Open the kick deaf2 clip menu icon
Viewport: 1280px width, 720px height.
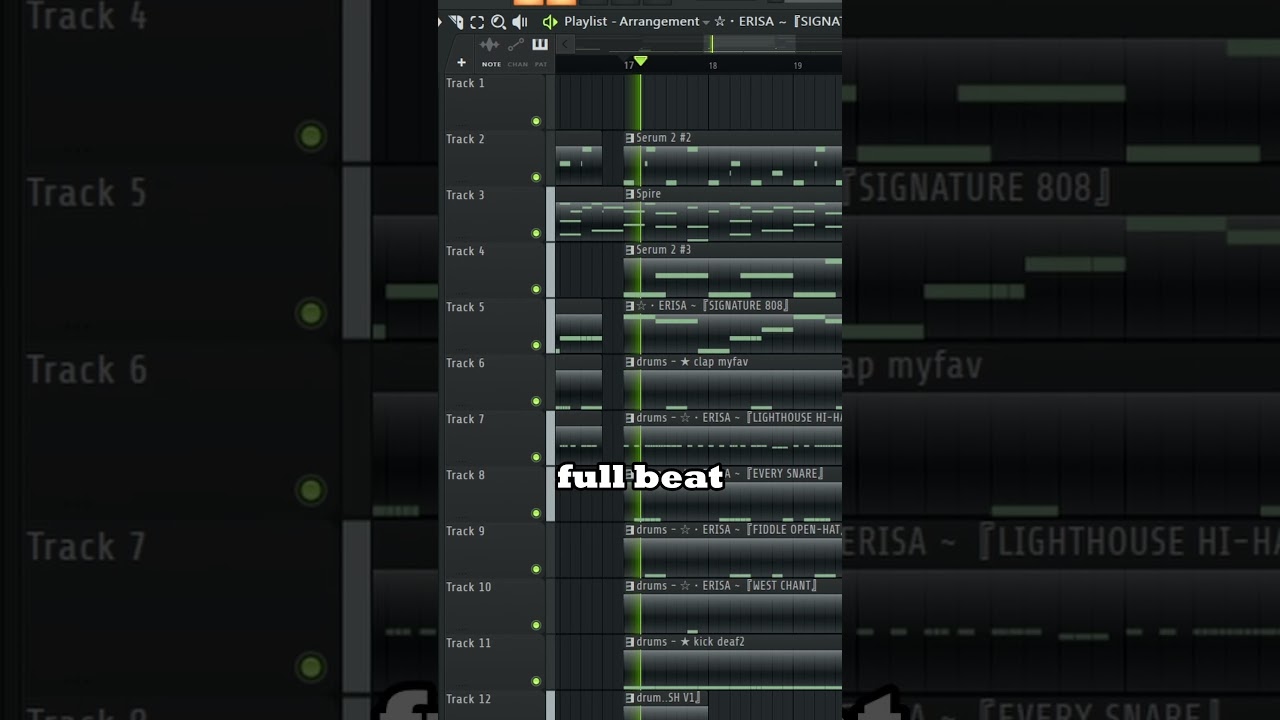coord(630,642)
